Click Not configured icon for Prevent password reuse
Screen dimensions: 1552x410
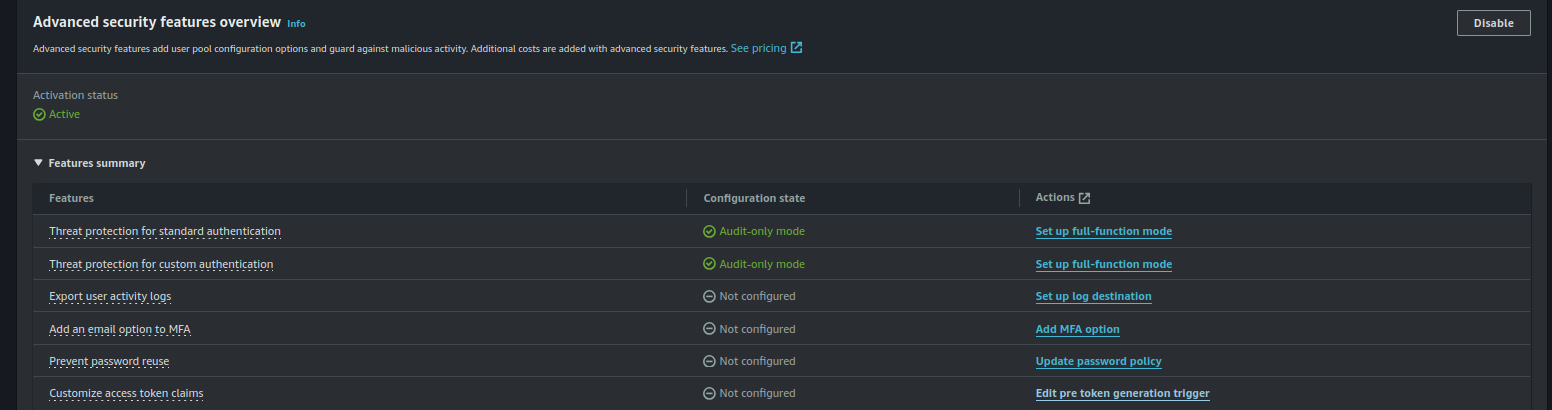tap(709, 361)
